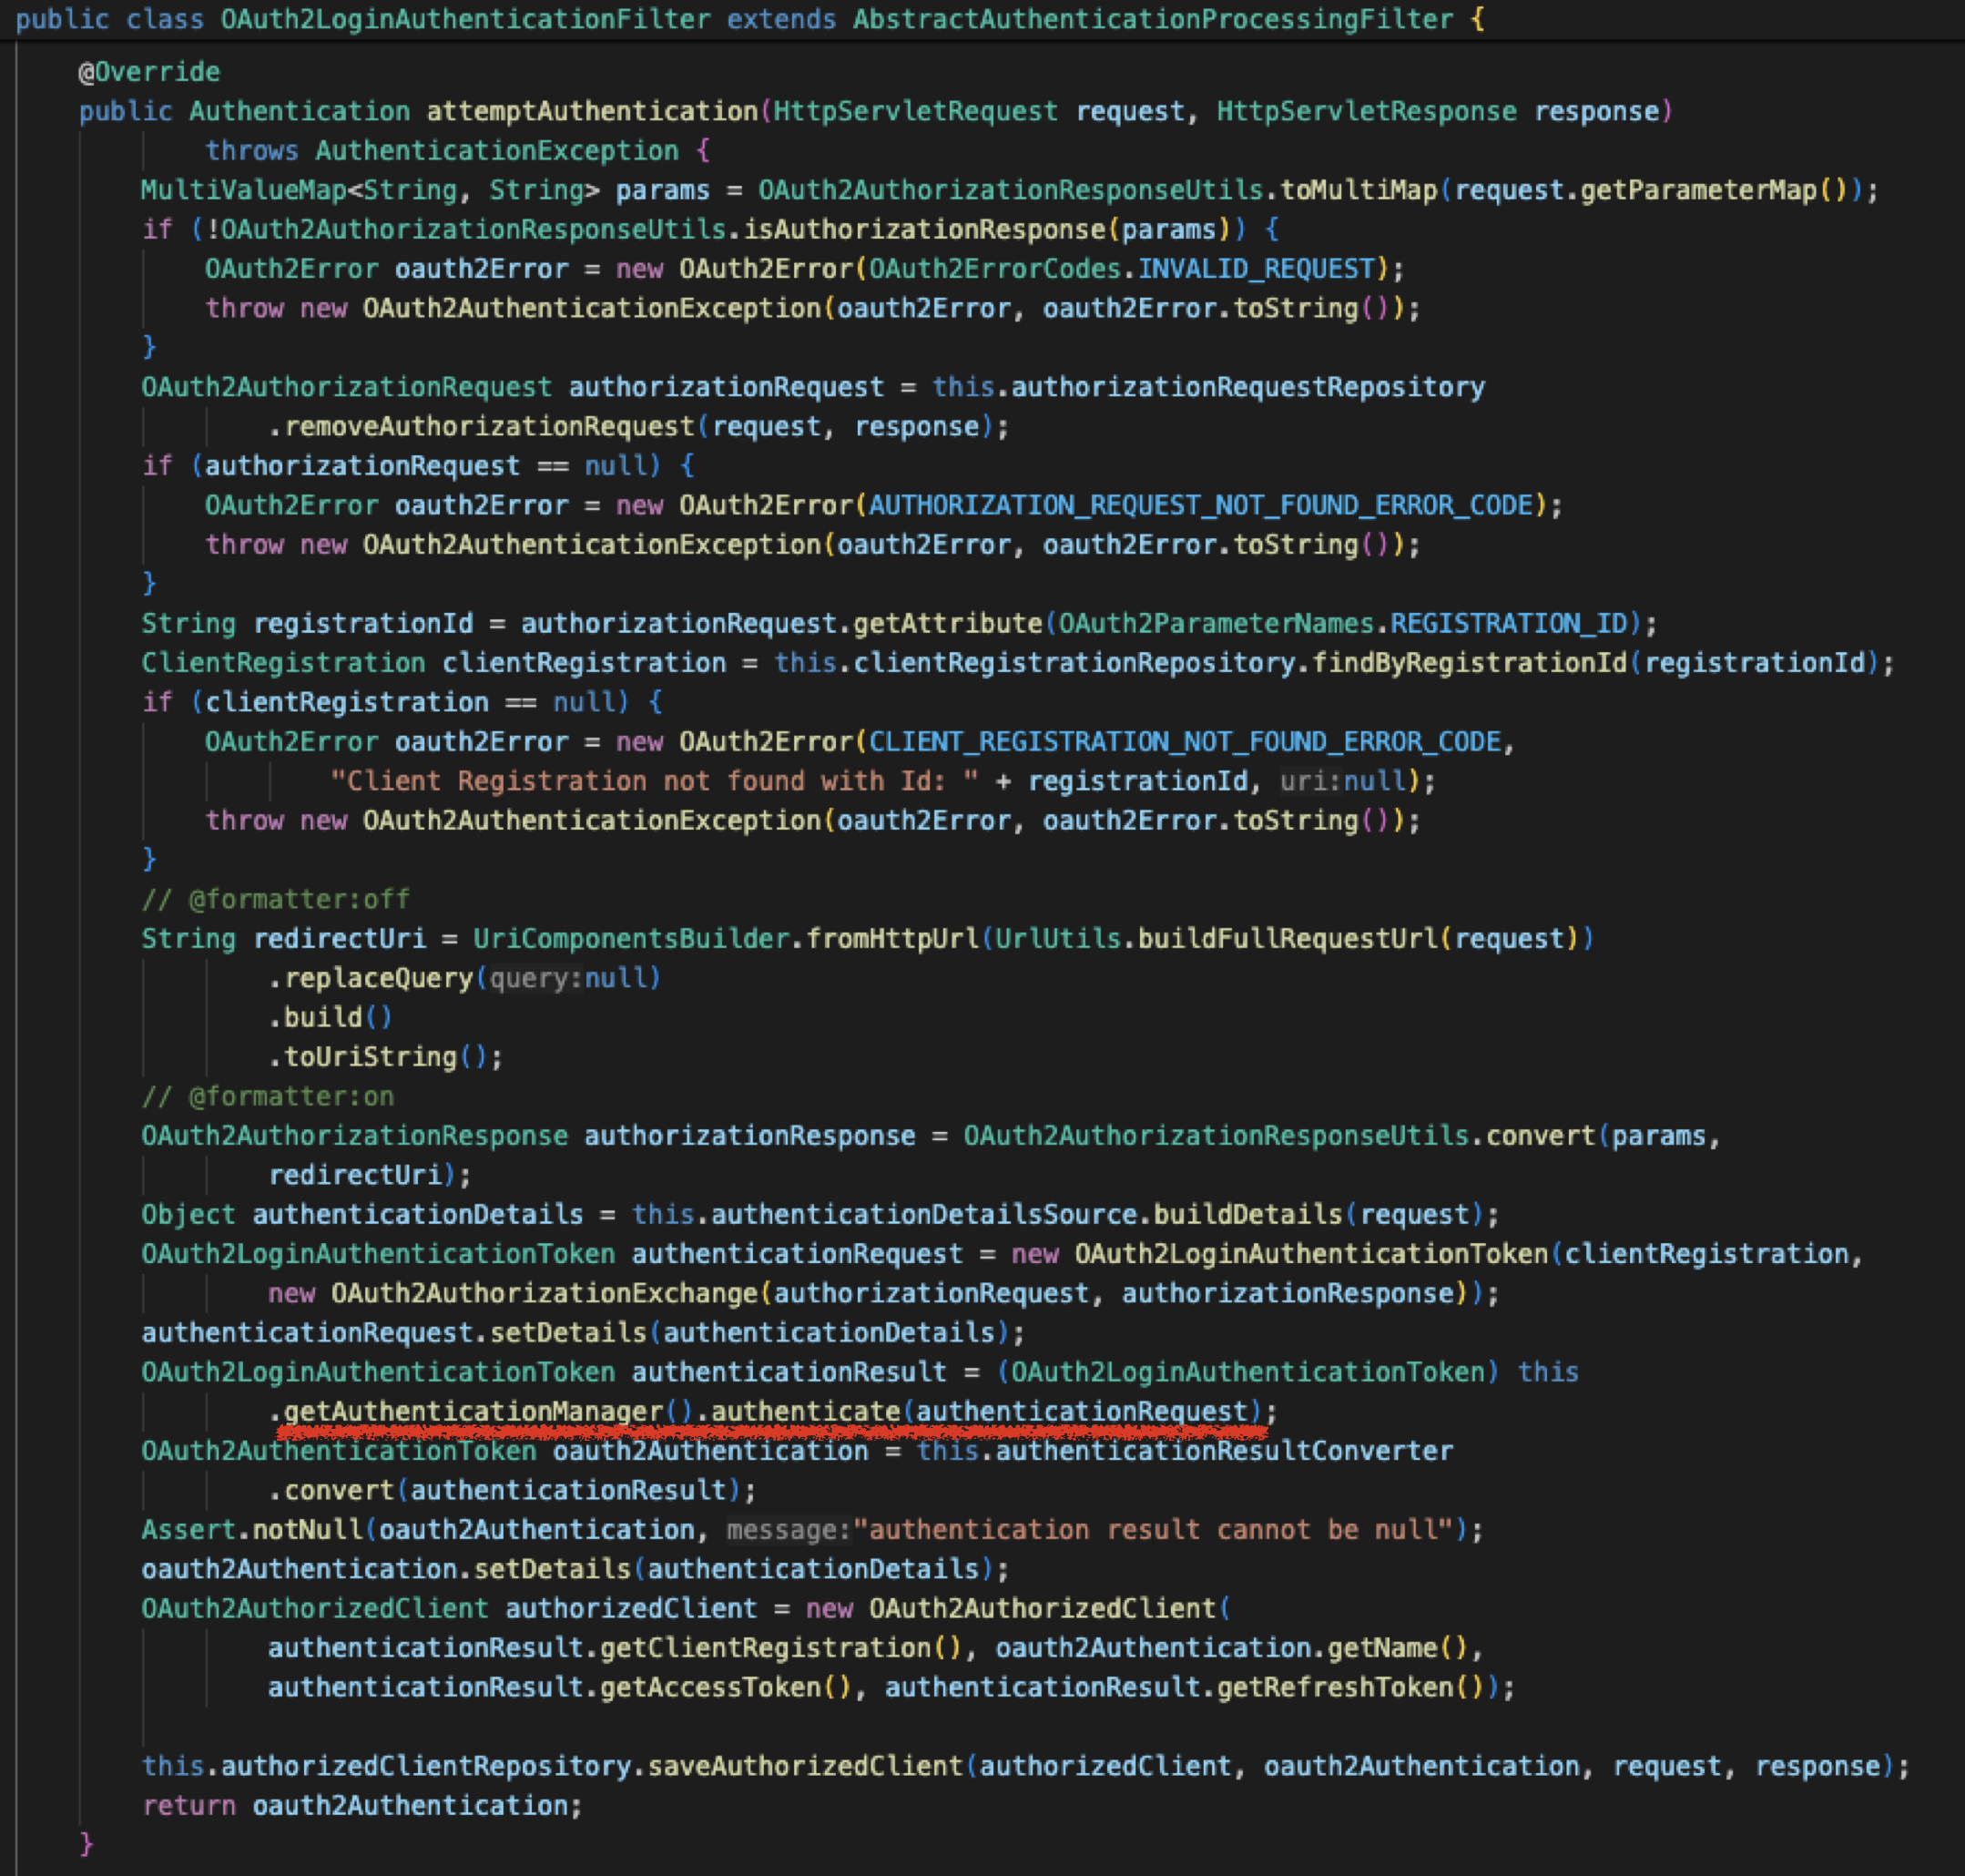Click the .build() method call
This screenshot has height=1876, width=1965.
click(331, 1017)
